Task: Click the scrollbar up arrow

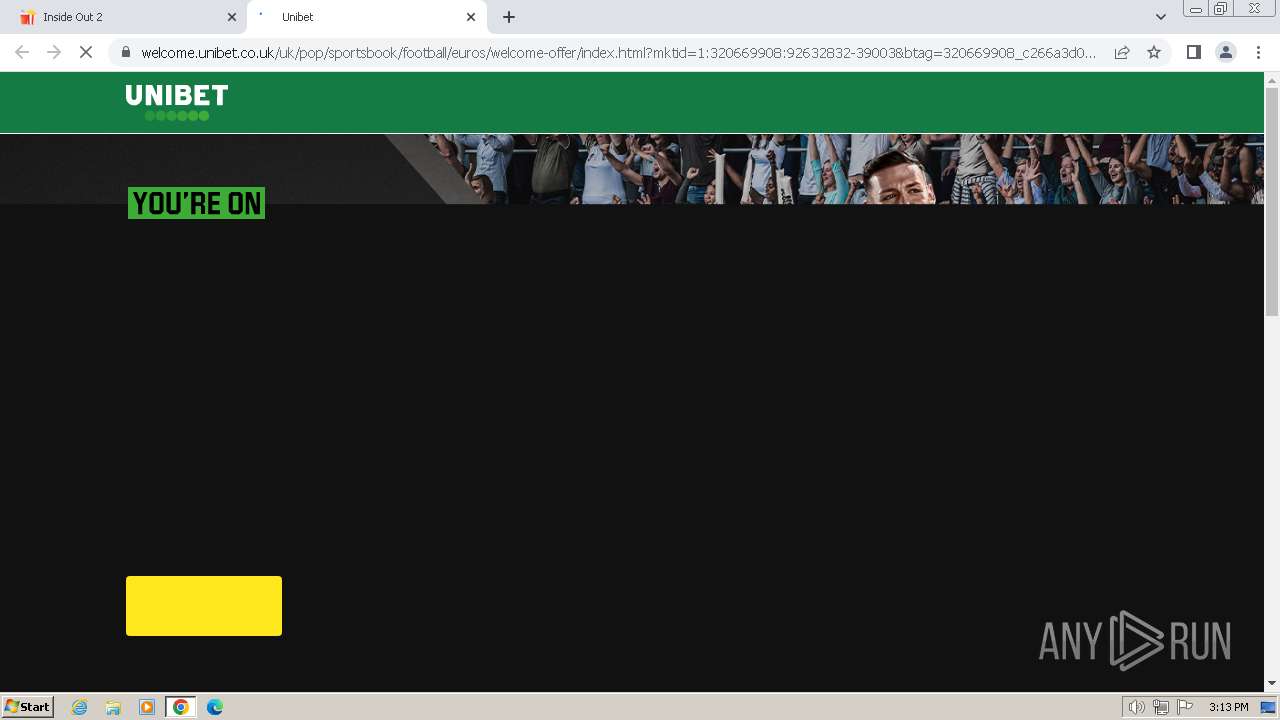Action: (1272, 80)
